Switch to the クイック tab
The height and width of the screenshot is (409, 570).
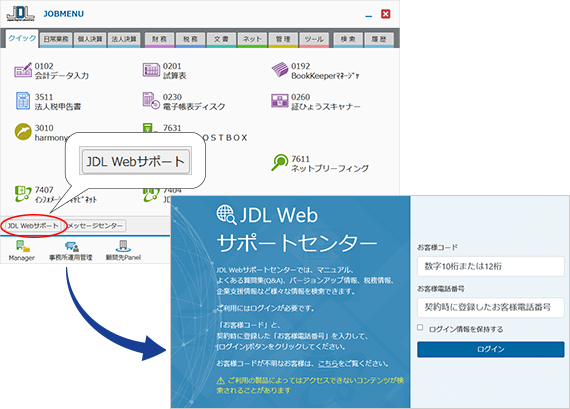pyautogui.click(x=22, y=39)
